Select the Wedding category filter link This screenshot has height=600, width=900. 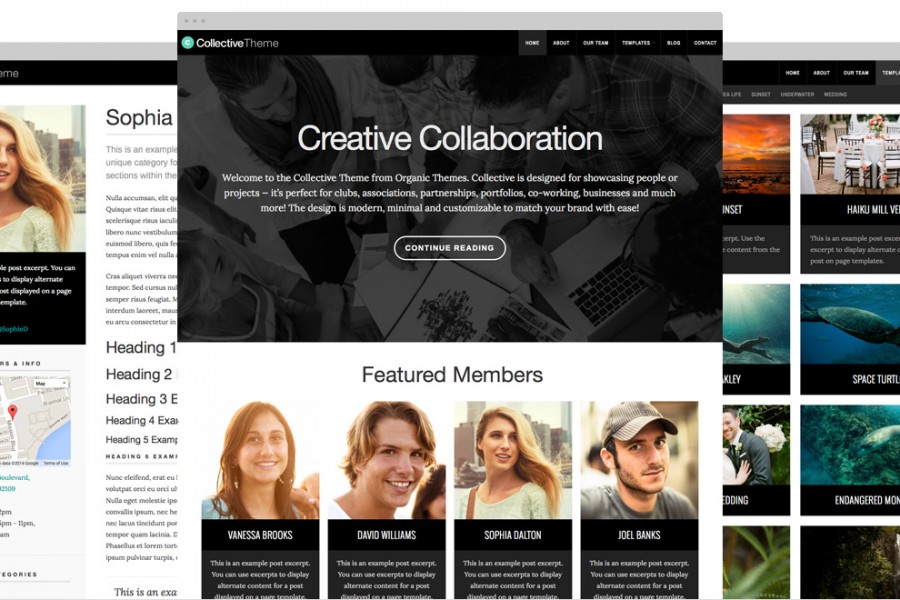tap(835, 94)
